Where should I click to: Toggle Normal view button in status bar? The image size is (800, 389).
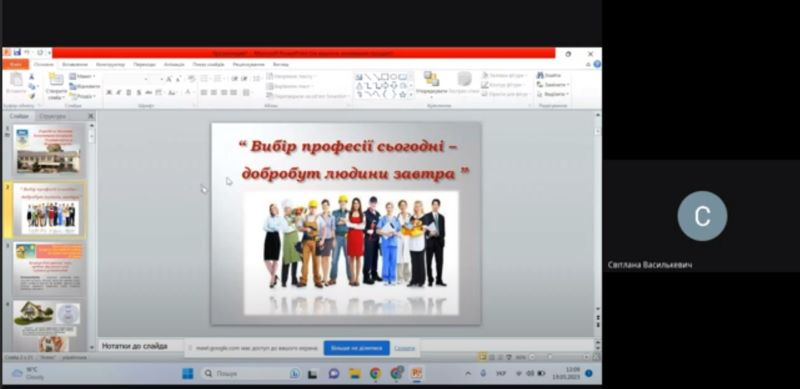pos(482,357)
